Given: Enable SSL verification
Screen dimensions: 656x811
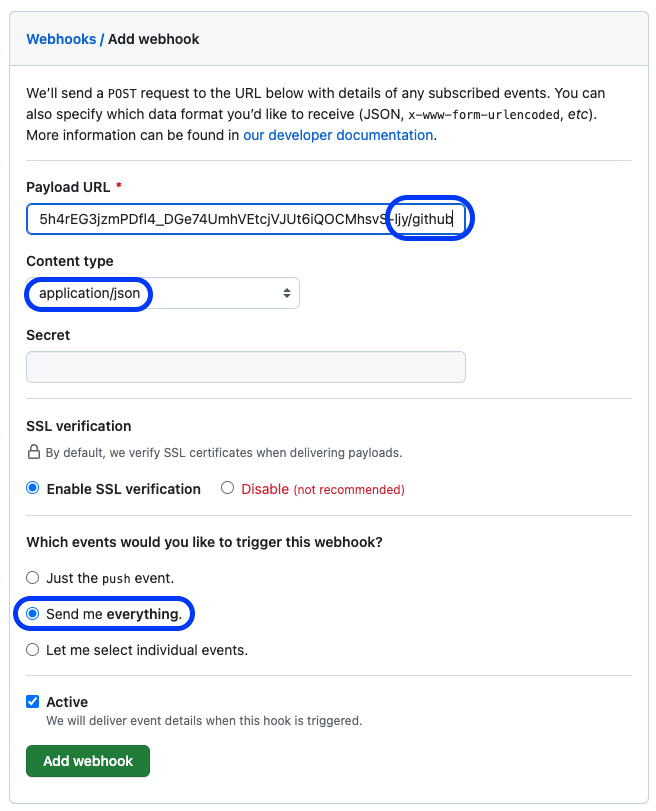Looking at the screenshot, I should pyautogui.click(x=31, y=489).
